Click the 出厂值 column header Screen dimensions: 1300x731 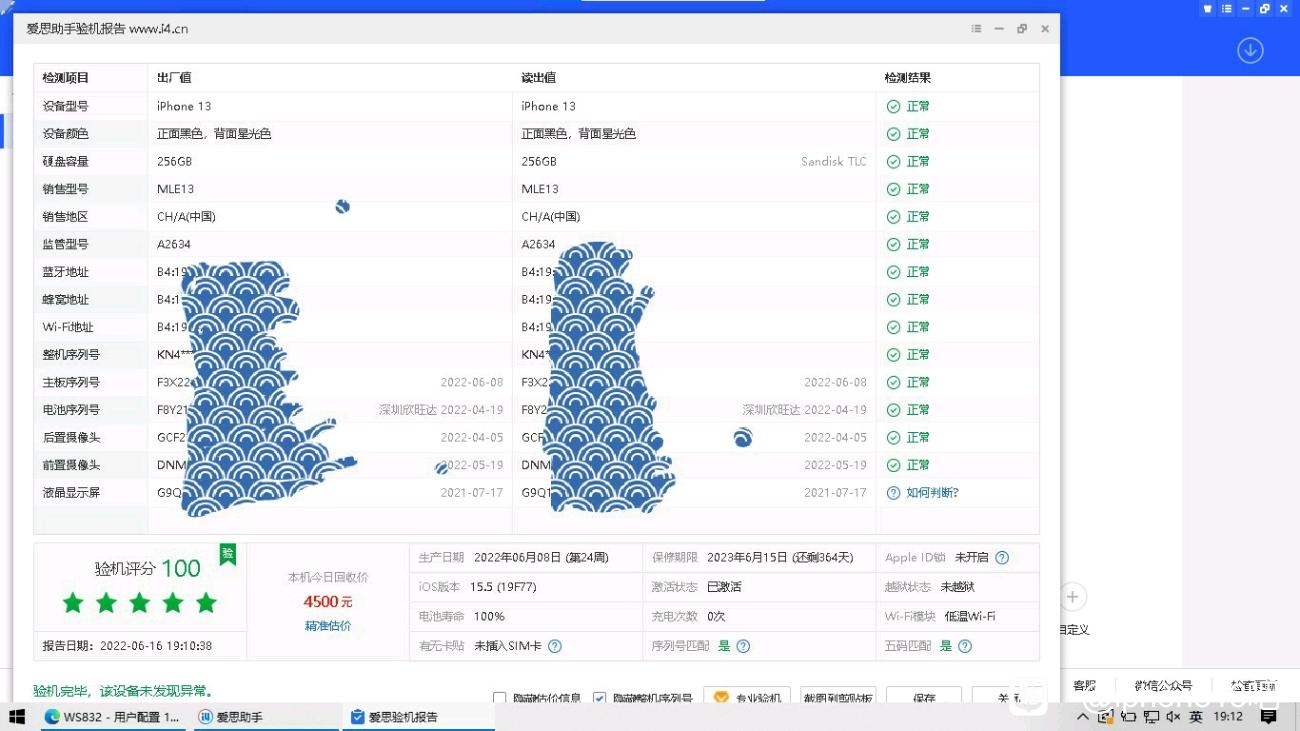pos(174,78)
